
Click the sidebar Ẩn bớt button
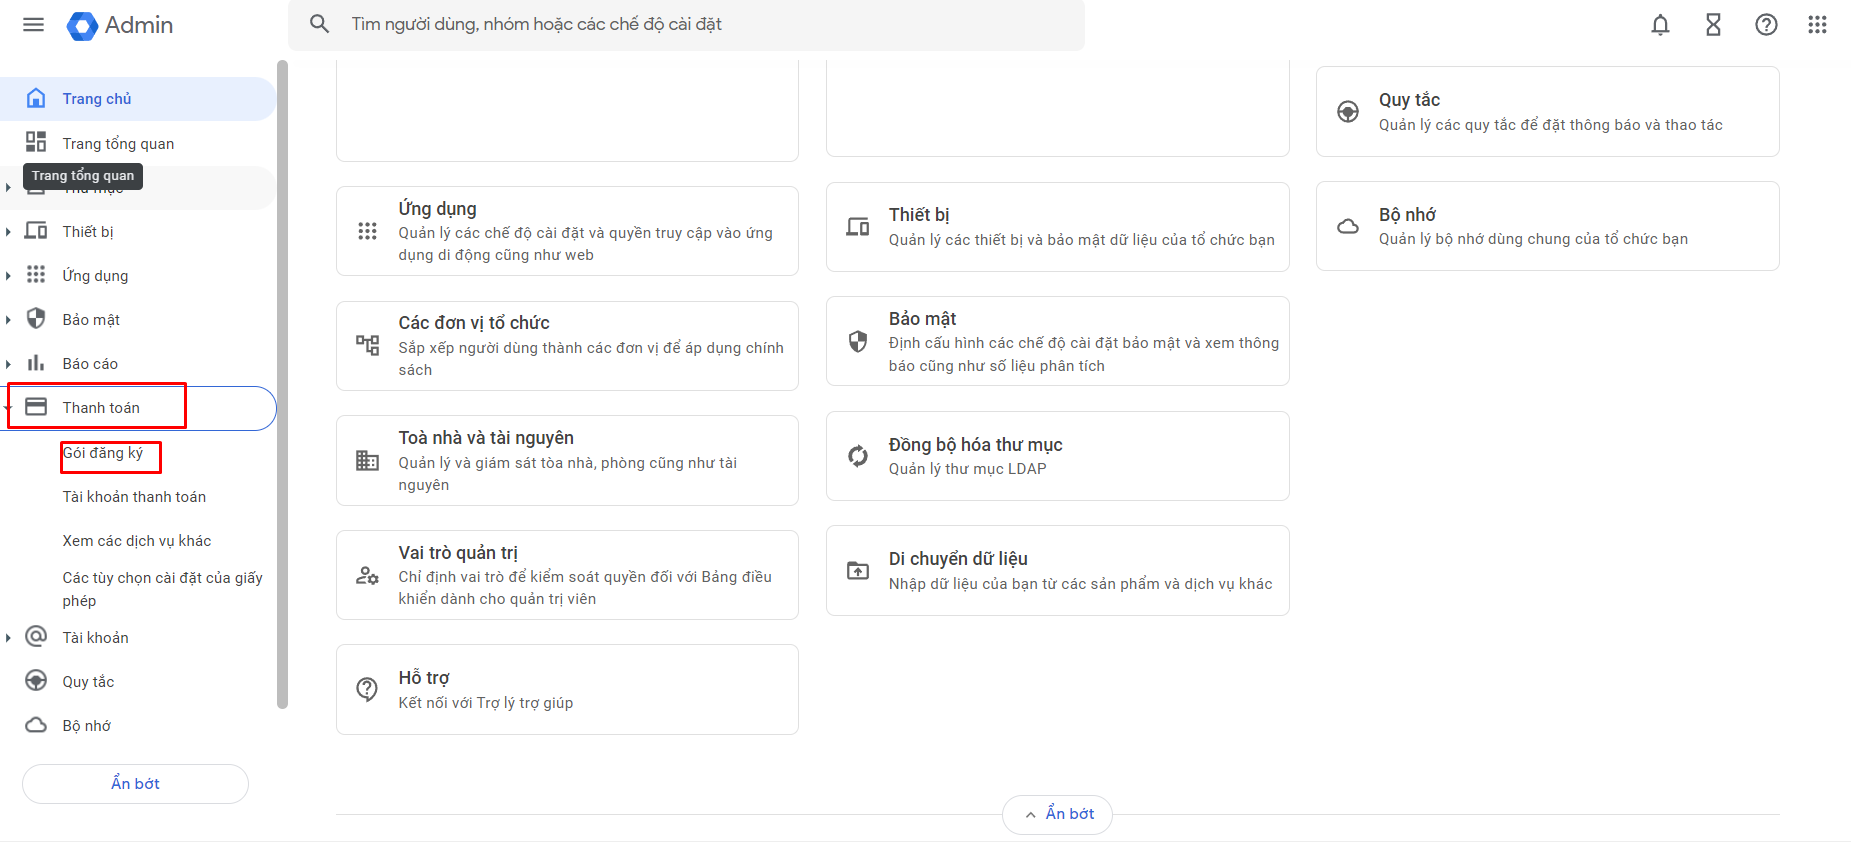coord(135,784)
